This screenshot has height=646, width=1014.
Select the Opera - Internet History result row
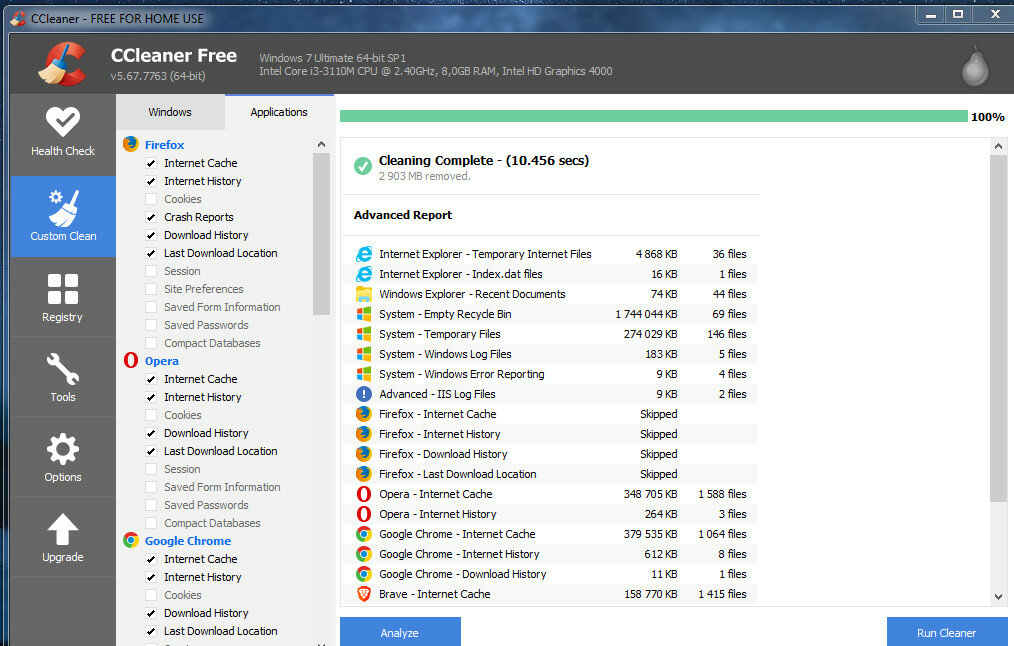click(x=550, y=514)
